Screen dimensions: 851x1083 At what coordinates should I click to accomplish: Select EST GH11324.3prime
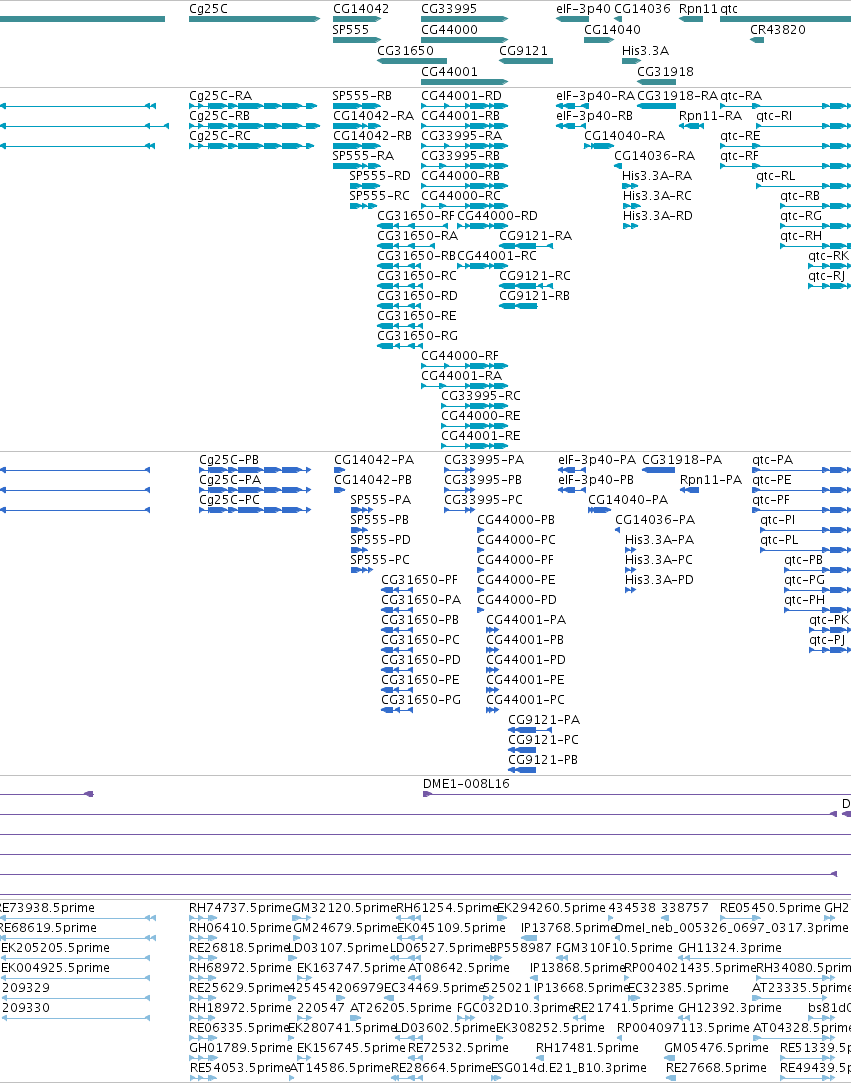point(730,947)
